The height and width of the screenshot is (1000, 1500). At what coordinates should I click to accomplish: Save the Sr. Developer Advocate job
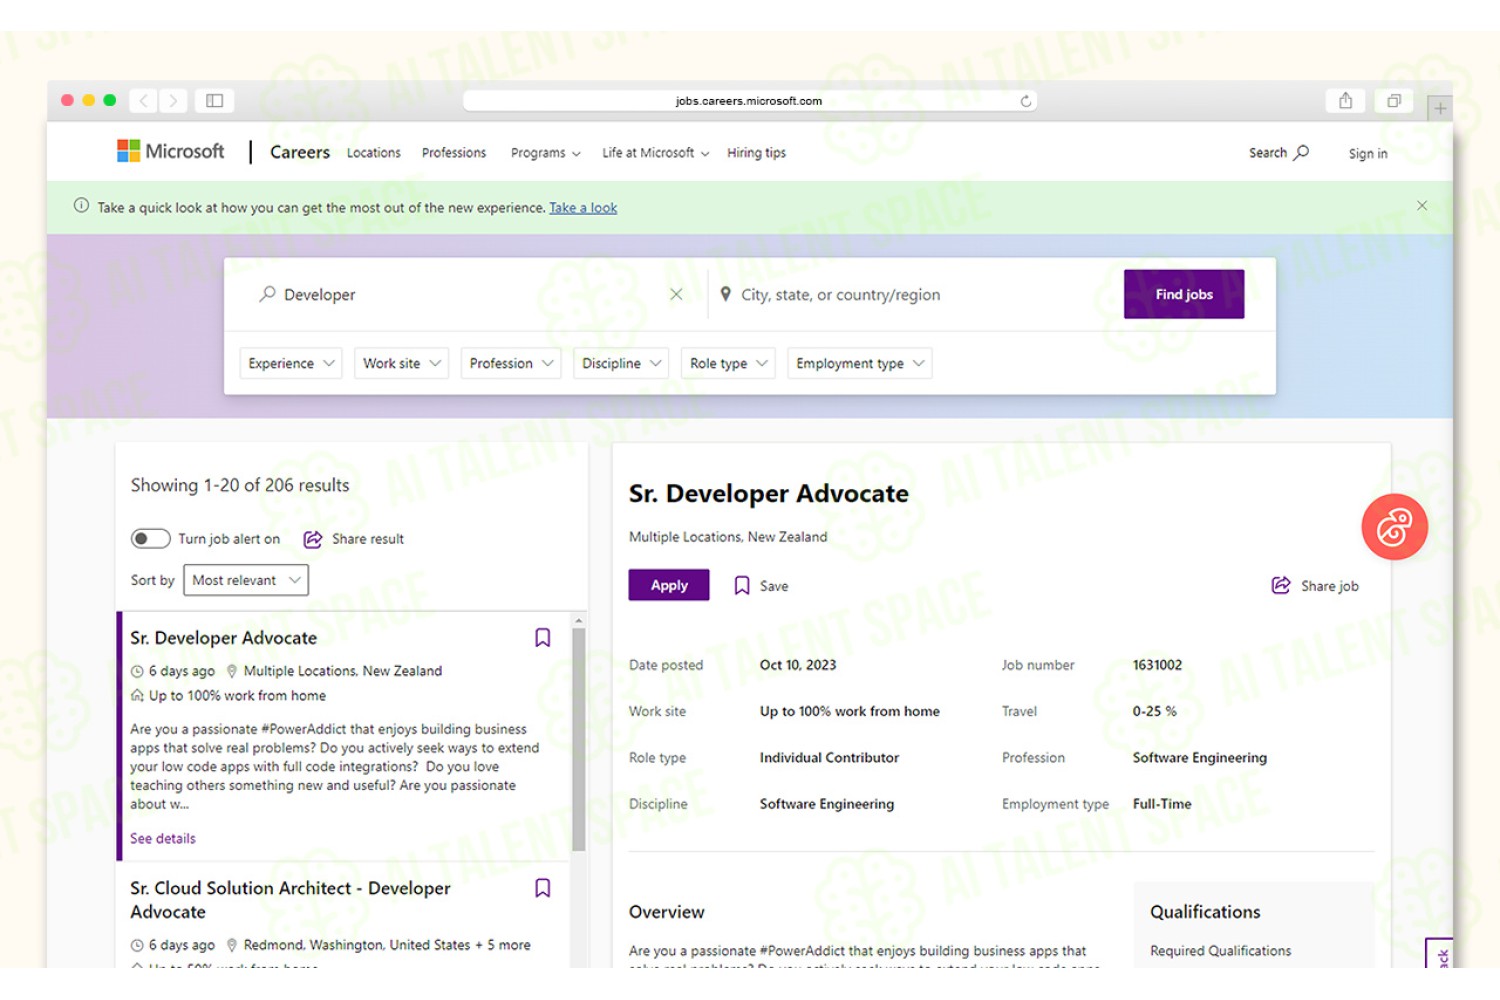[761, 586]
